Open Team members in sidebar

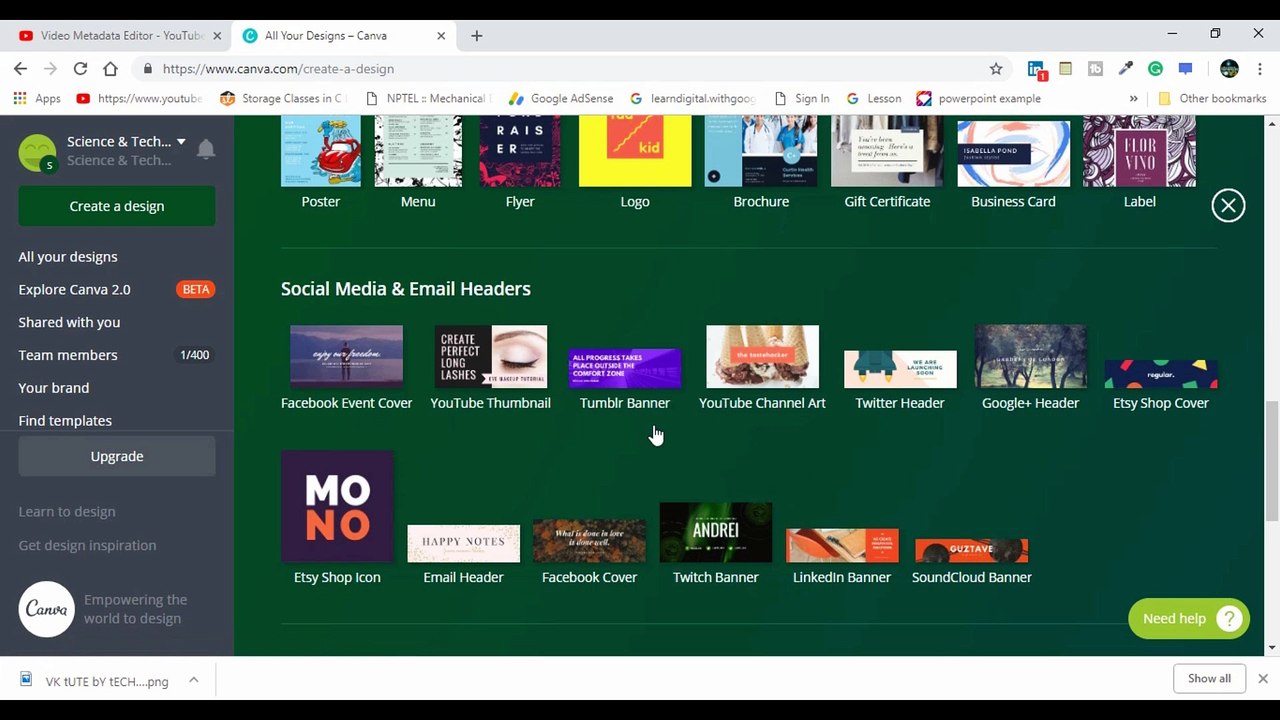point(68,355)
